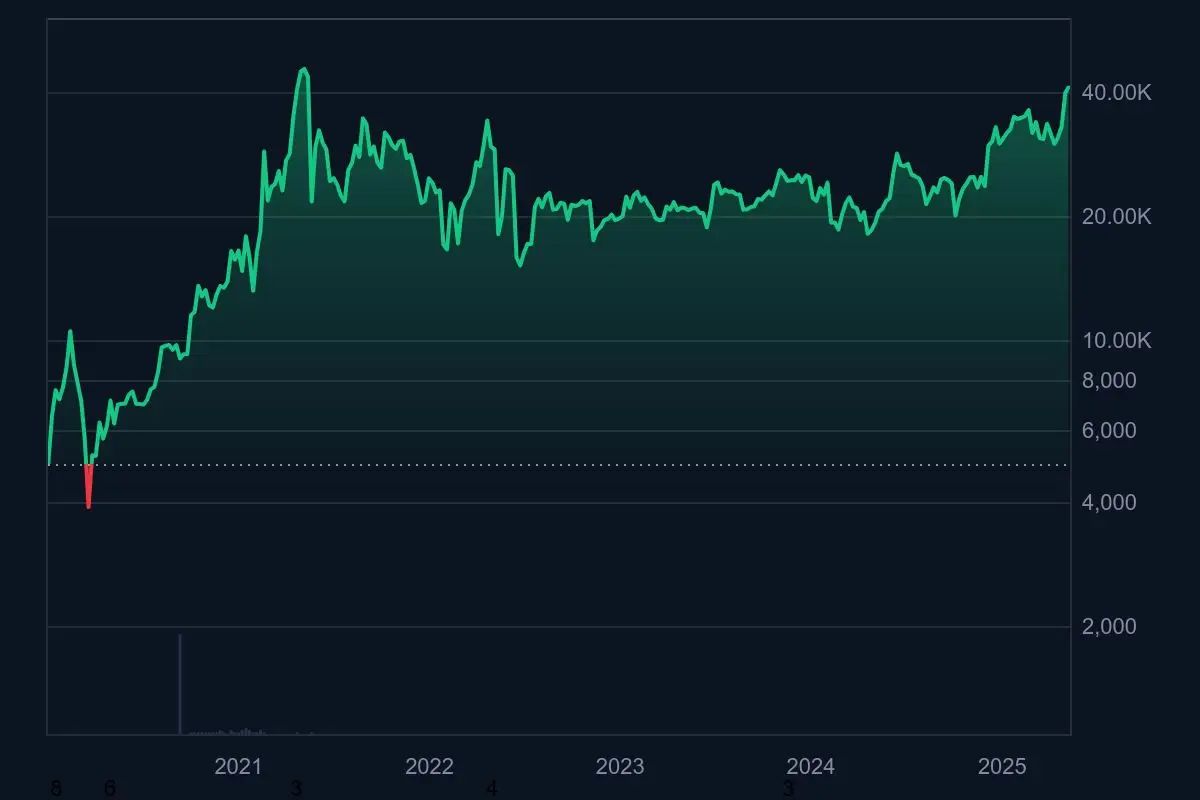1200x800 pixels.
Task: Click the red dip below the dotted baseline
Action: click(89, 488)
